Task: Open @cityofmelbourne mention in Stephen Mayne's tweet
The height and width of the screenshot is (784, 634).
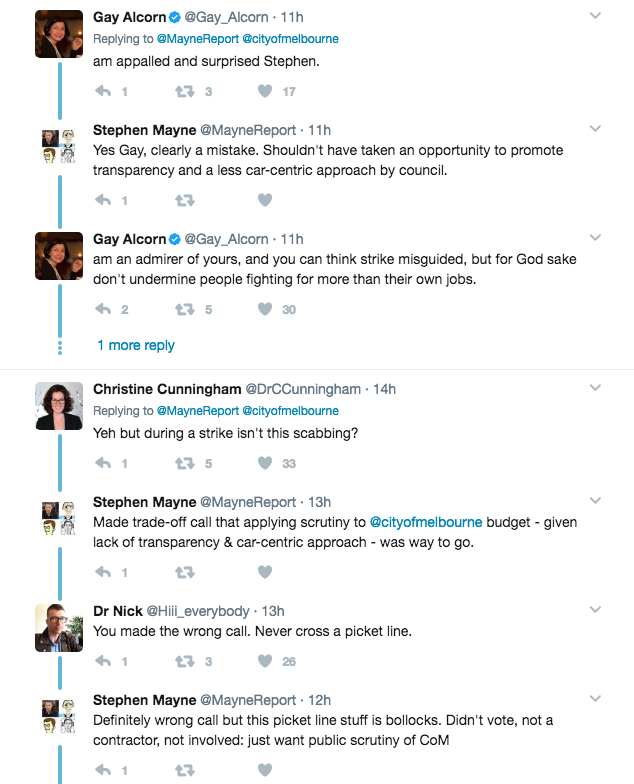Action: [x=426, y=522]
